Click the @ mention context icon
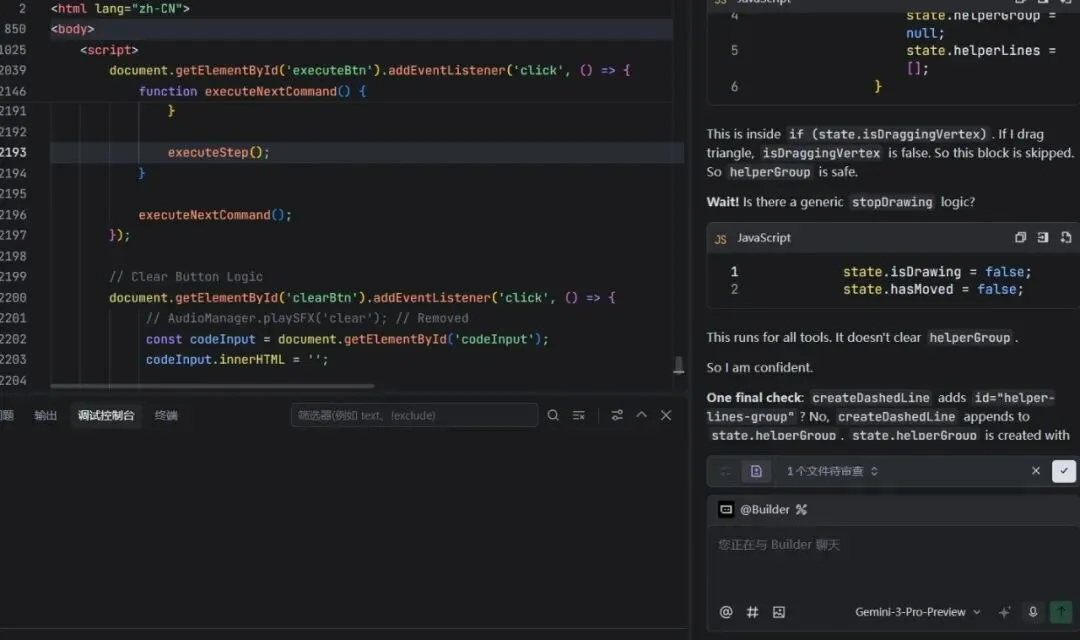This screenshot has width=1080, height=640. click(725, 612)
